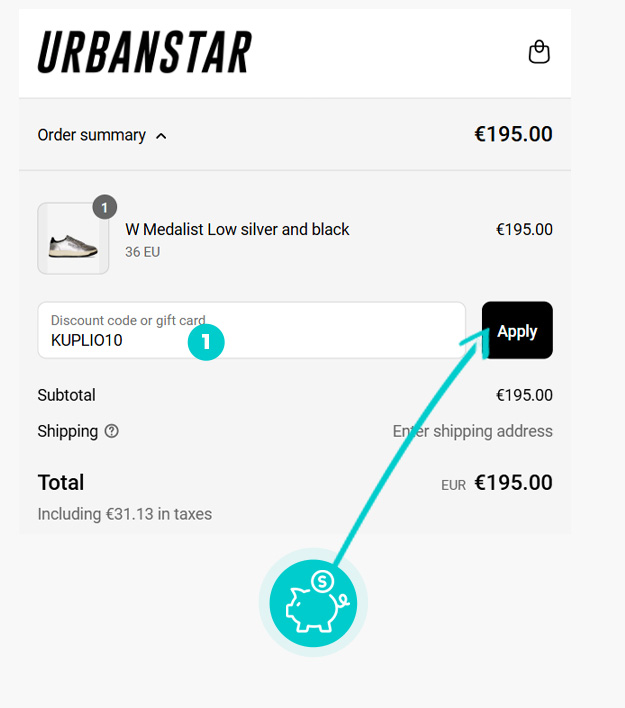This screenshot has height=708, width=625.
Task: Click the teal step number 1 badge
Action: coord(206,341)
